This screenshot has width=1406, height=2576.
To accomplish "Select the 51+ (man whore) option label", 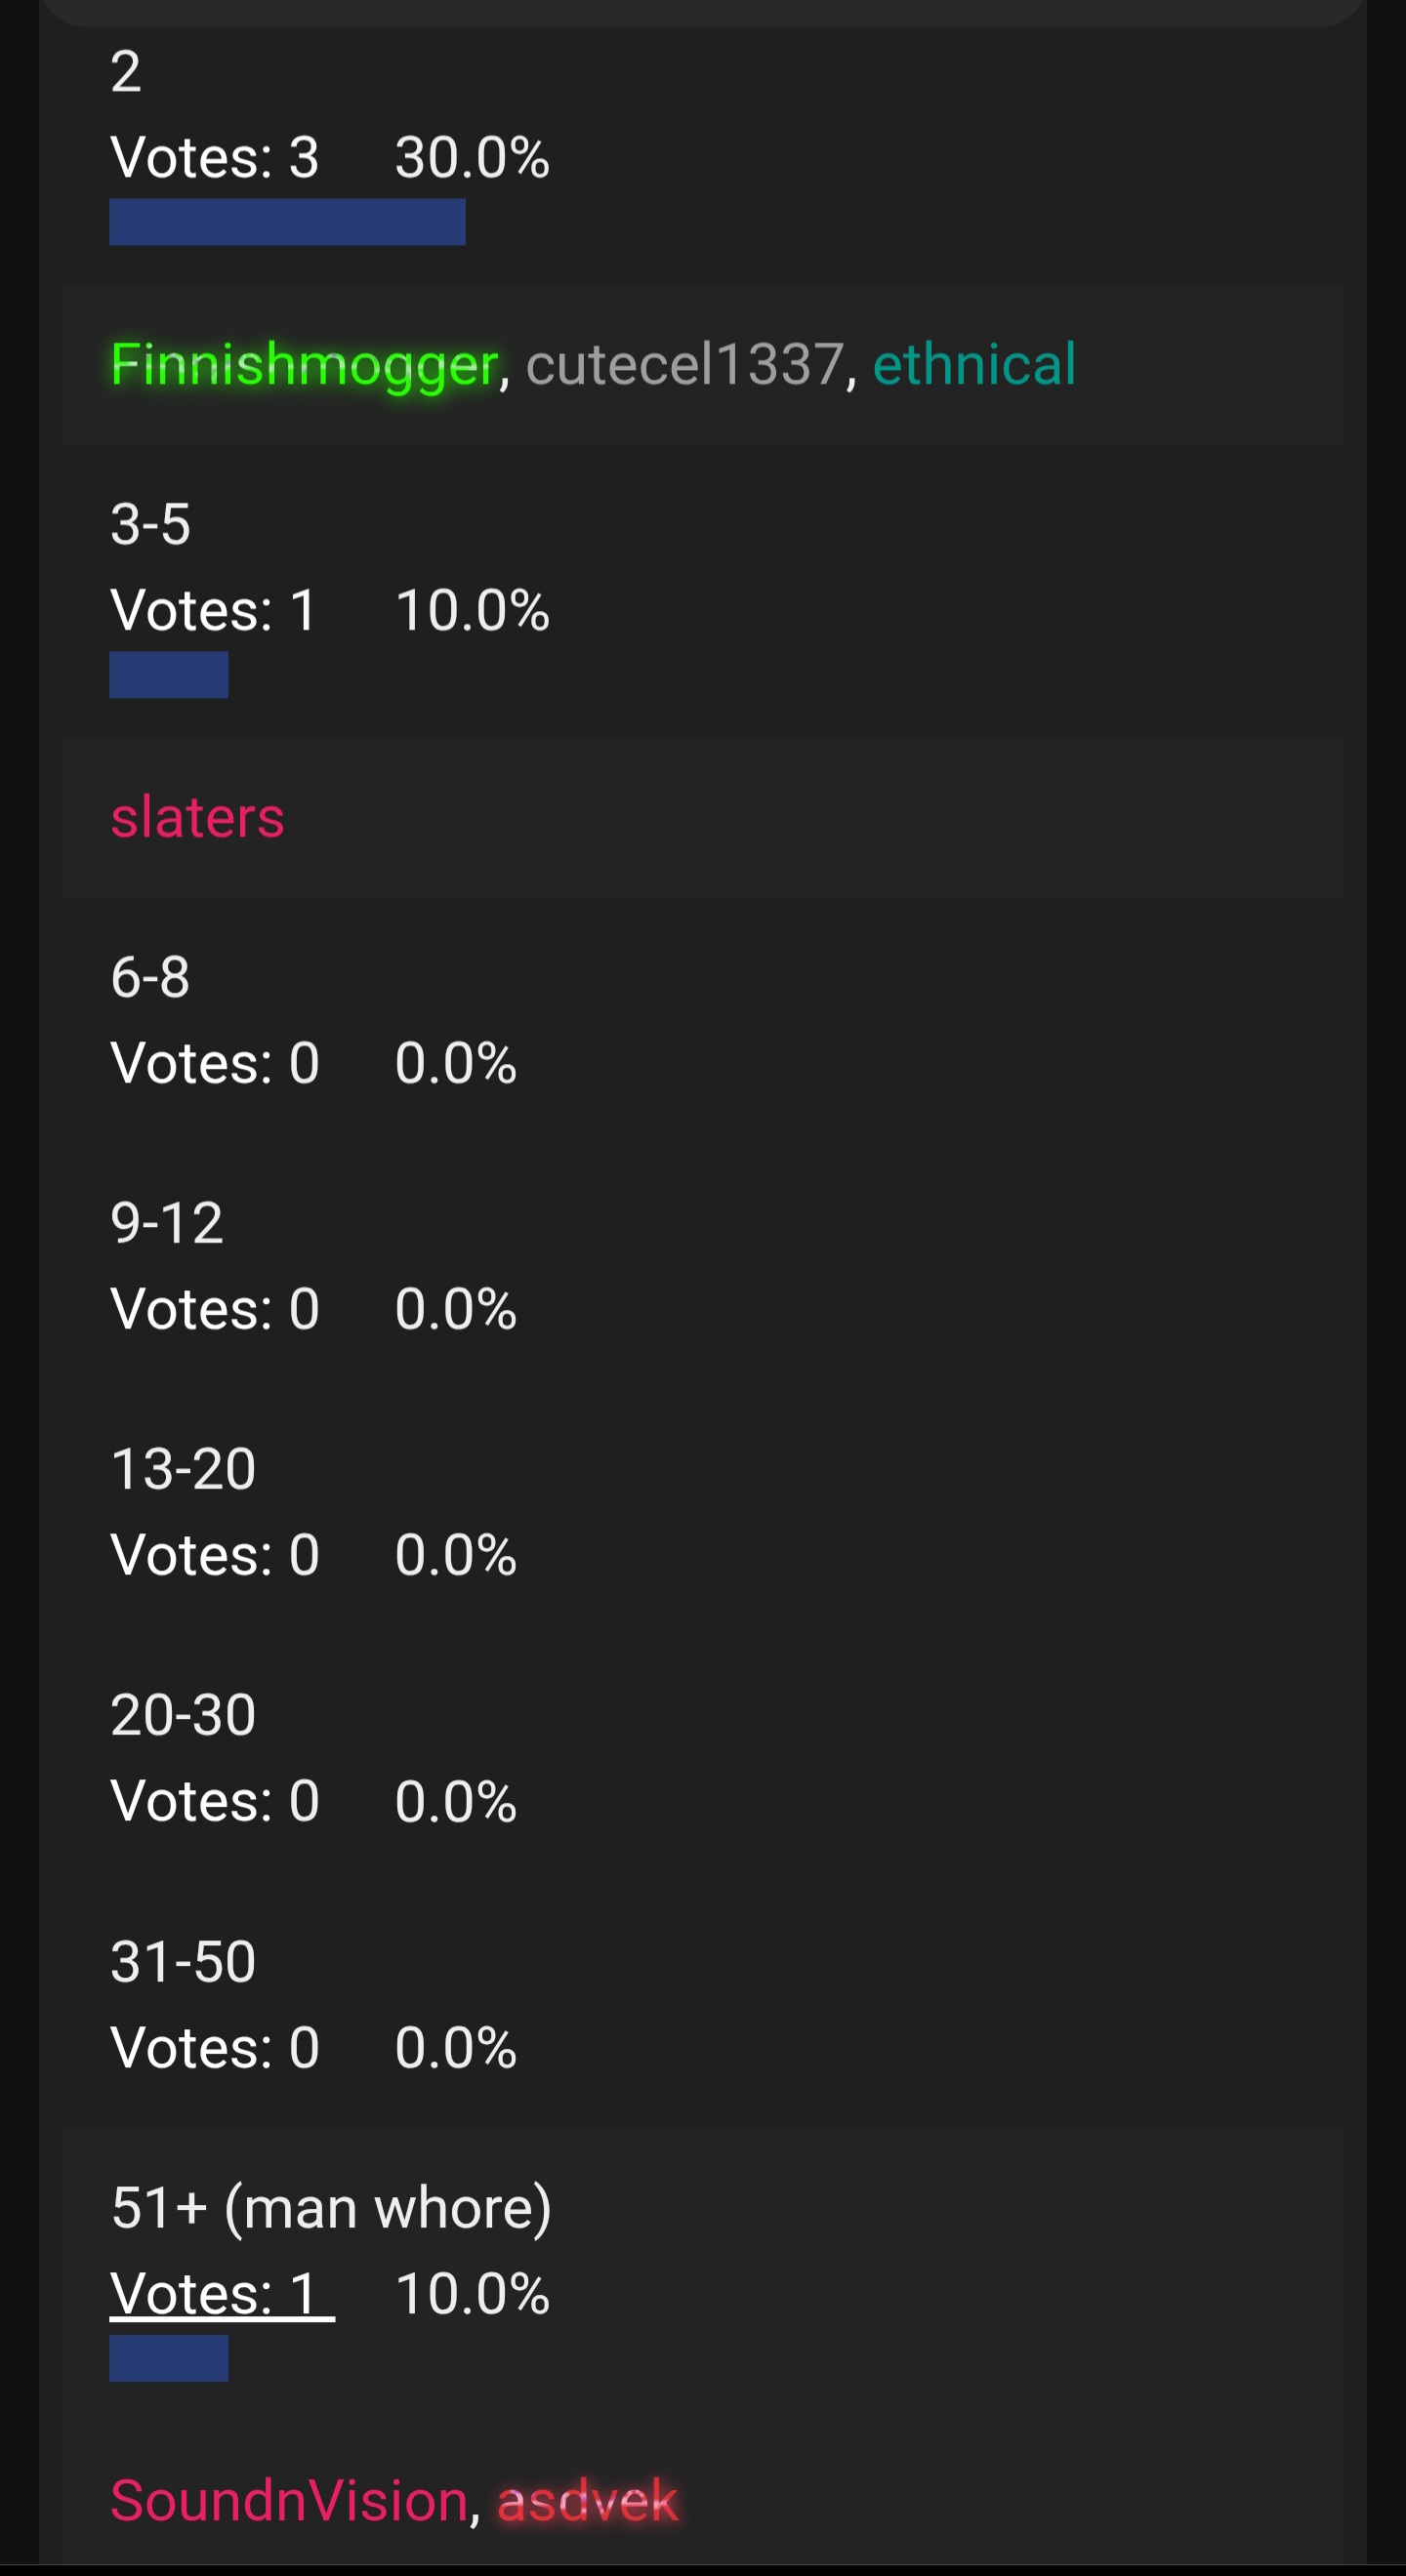I will tap(331, 2208).
